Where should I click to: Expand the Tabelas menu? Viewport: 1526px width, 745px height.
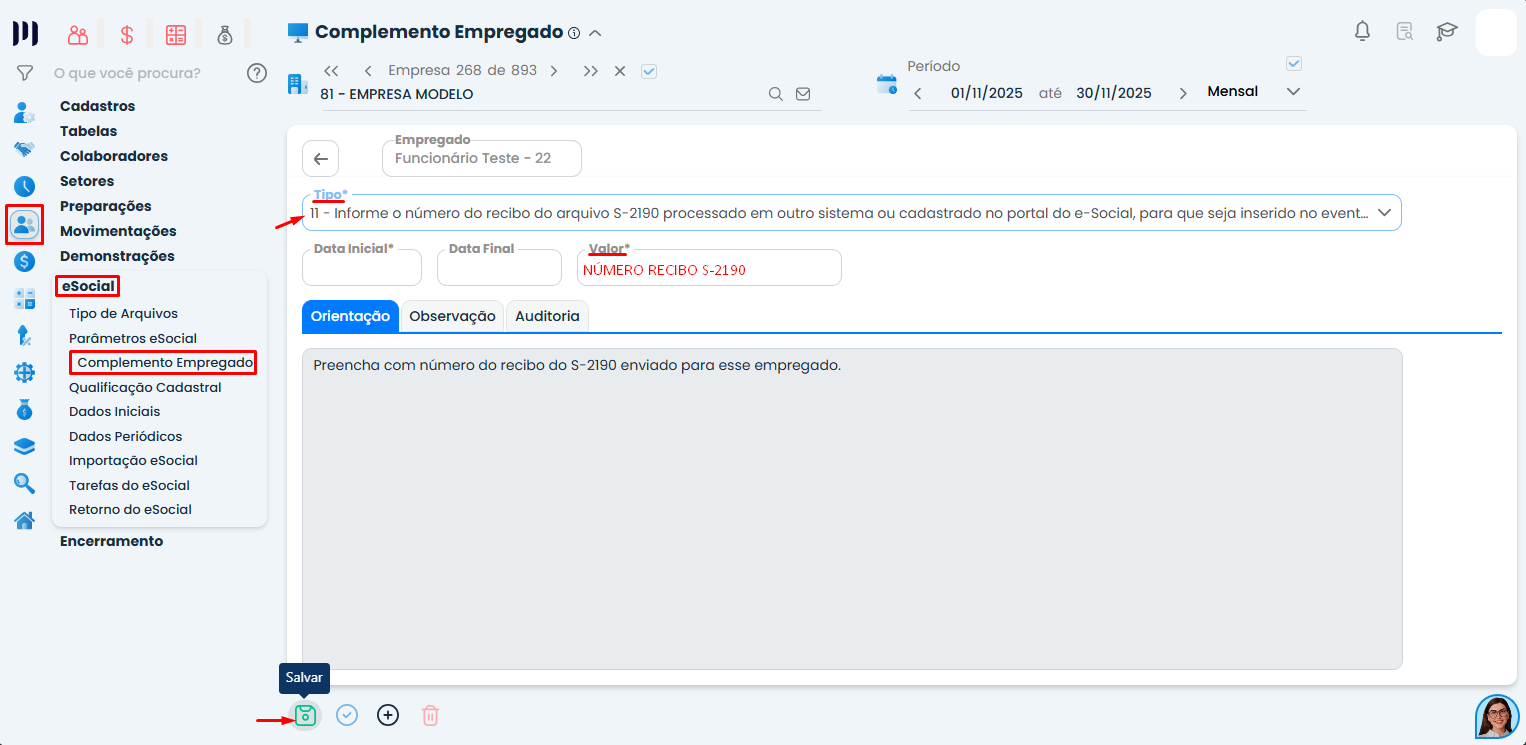point(88,131)
